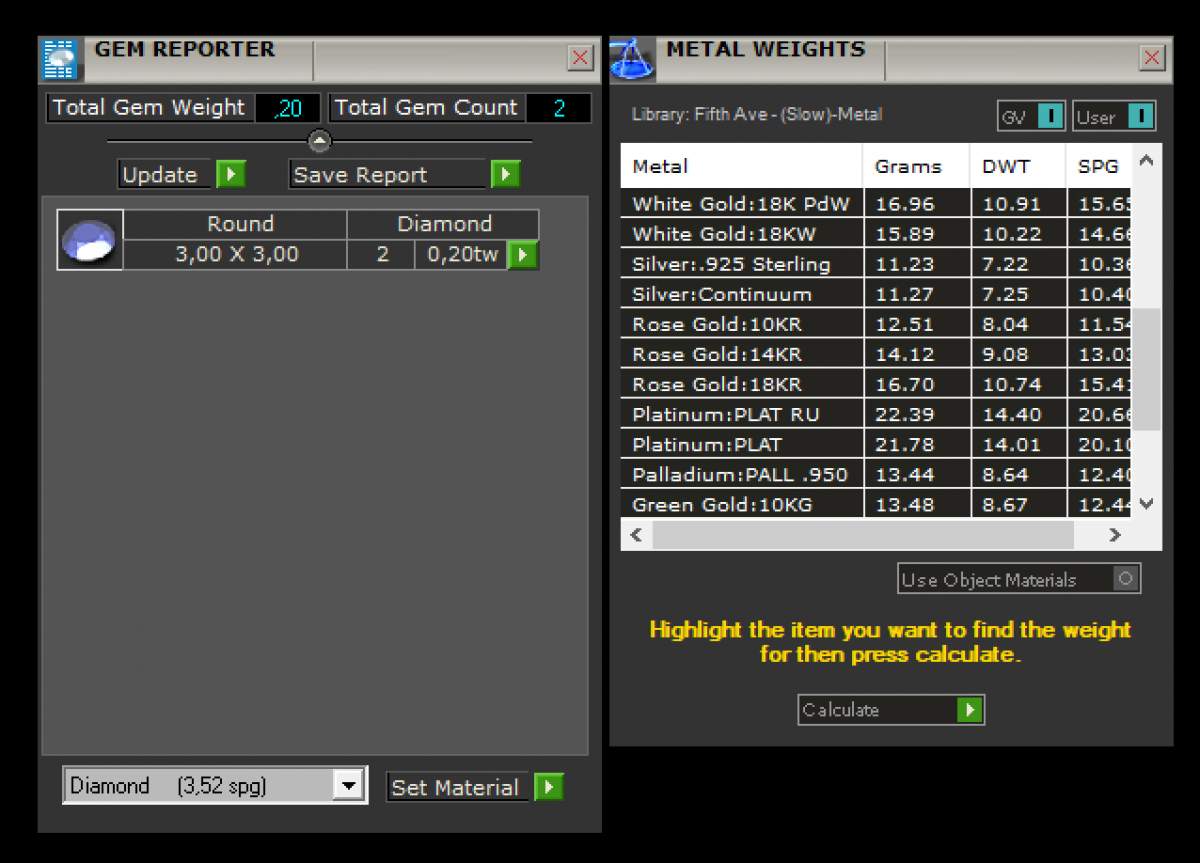Click the 16.96 grams cell
Screen dimensions: 1200x863
(916, 204)
